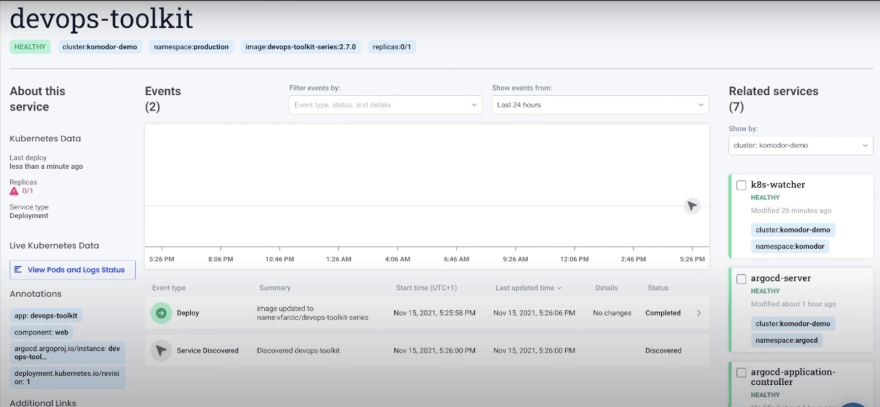880x407 pixels.
Task: Click the green Deploy event icon
Action: 161,313
